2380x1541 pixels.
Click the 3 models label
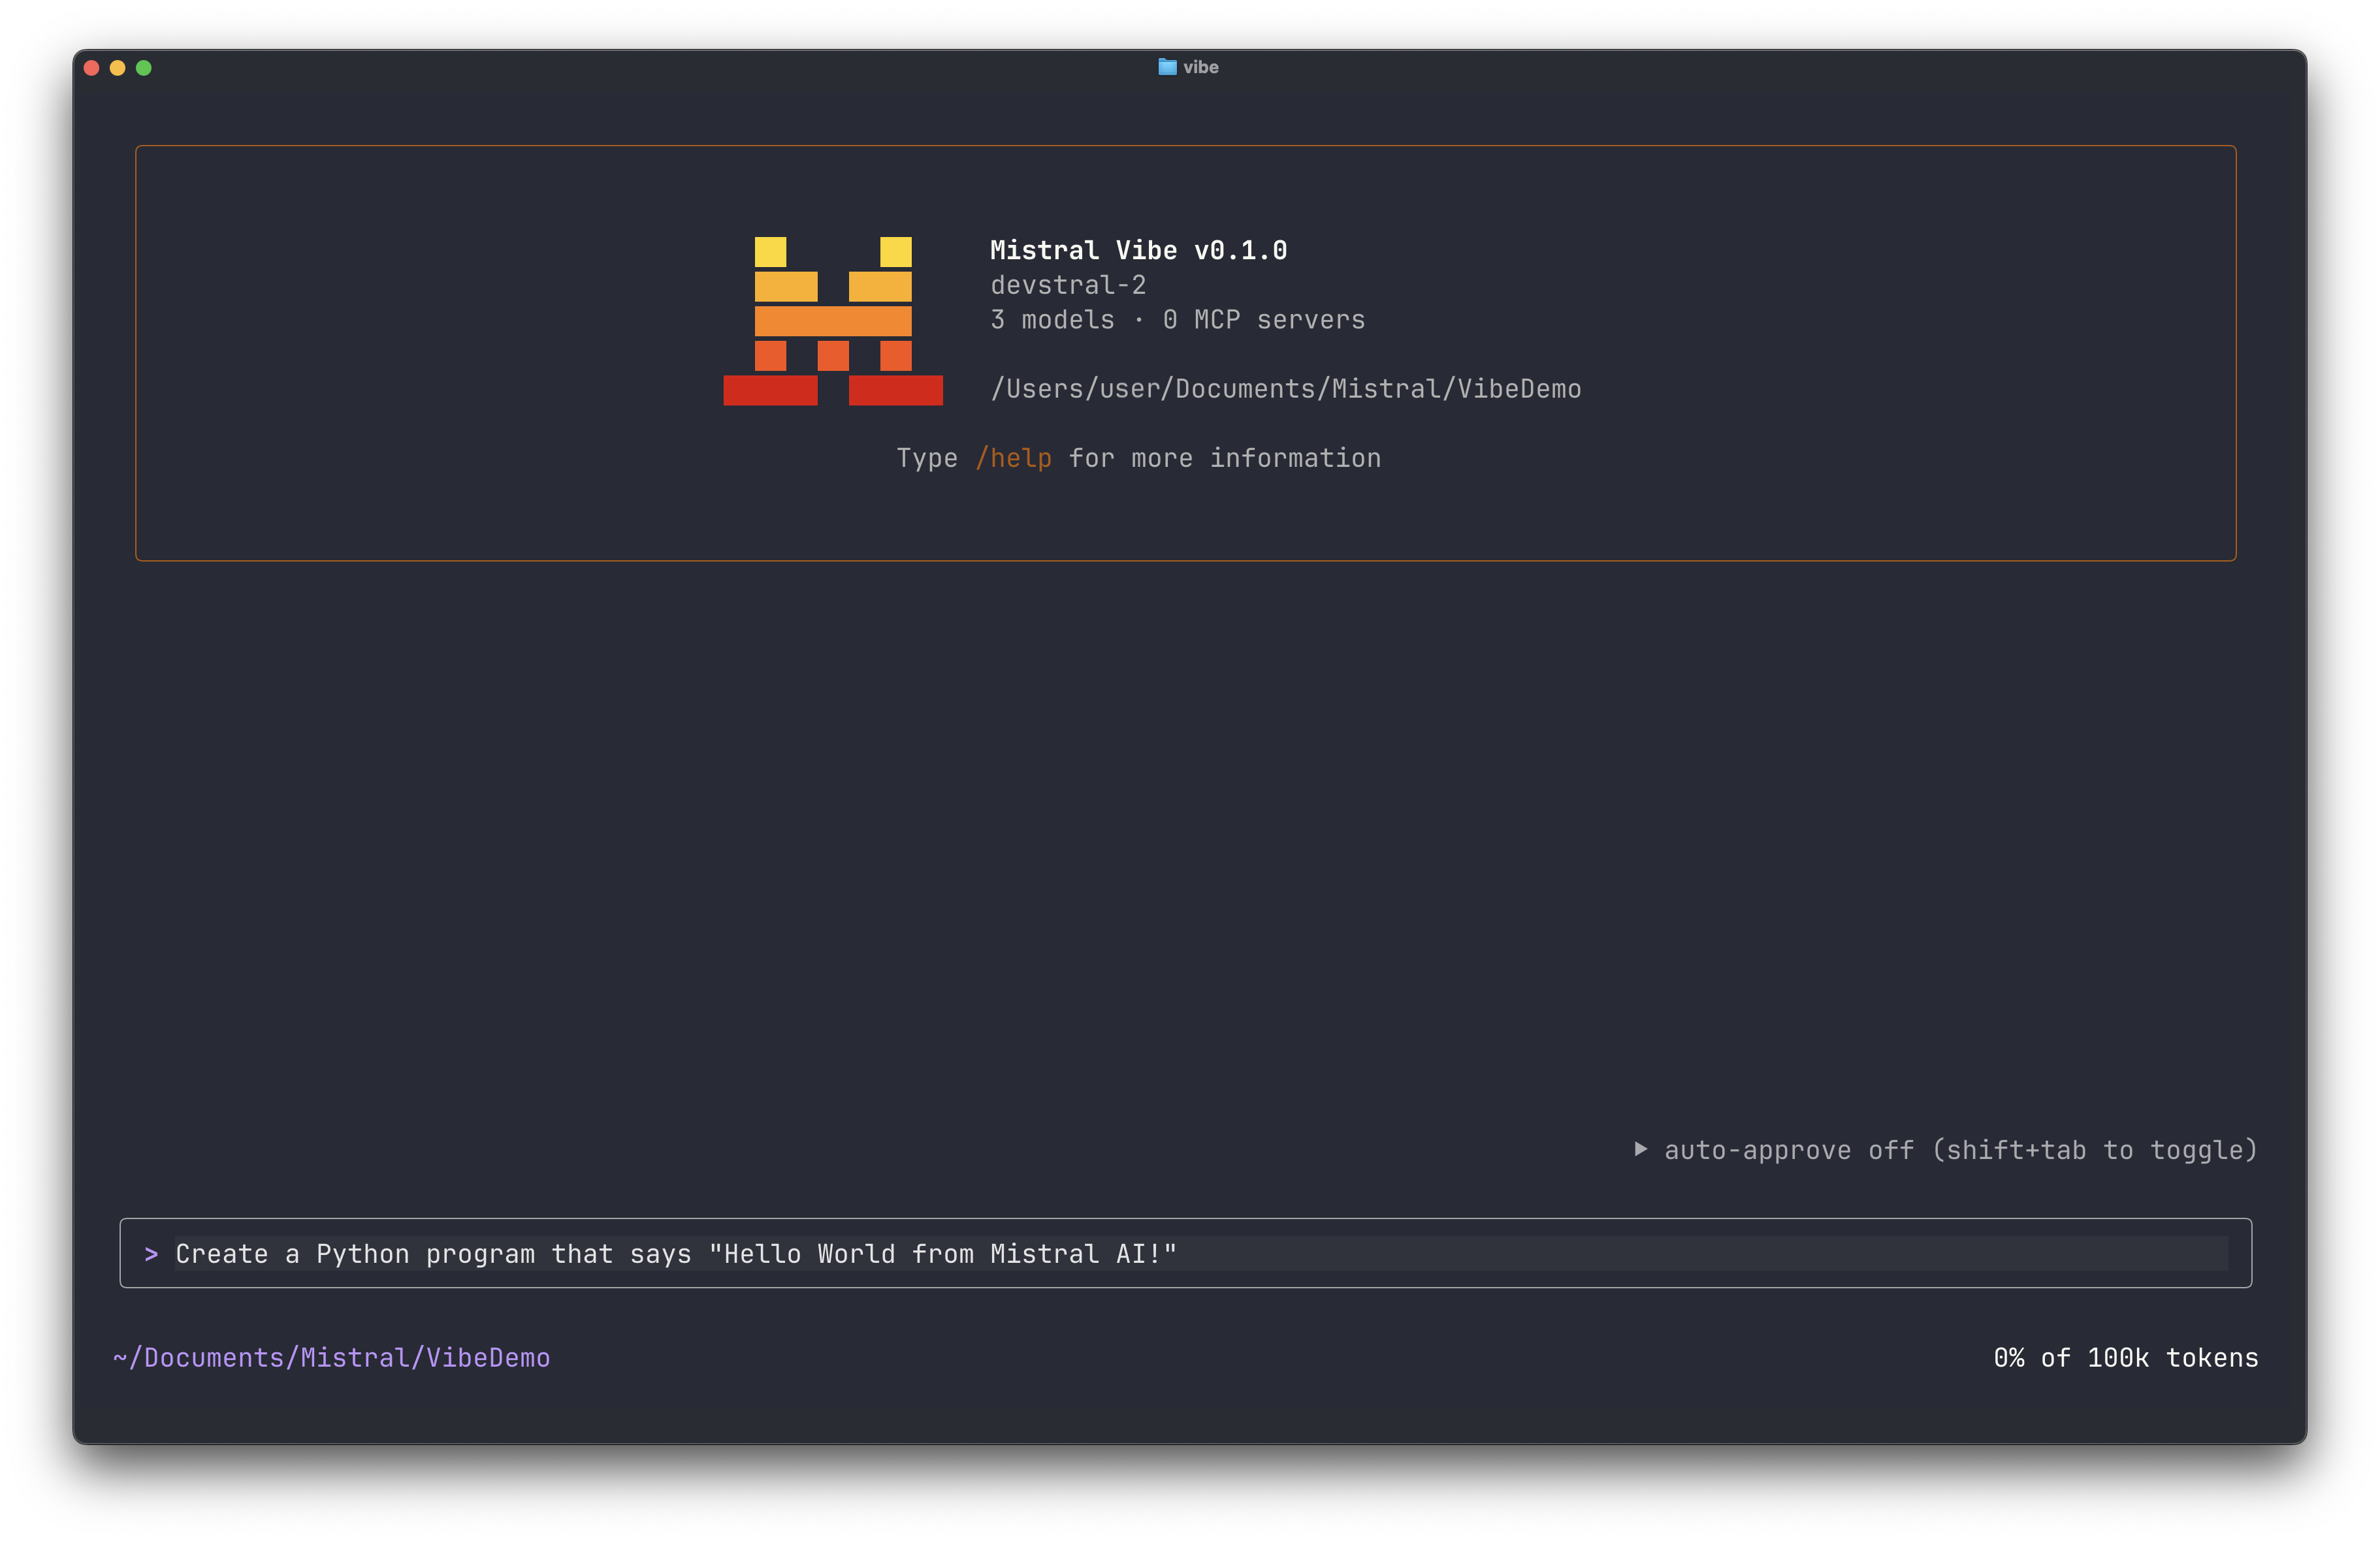pyautogui.click(x=1052, y=320)
